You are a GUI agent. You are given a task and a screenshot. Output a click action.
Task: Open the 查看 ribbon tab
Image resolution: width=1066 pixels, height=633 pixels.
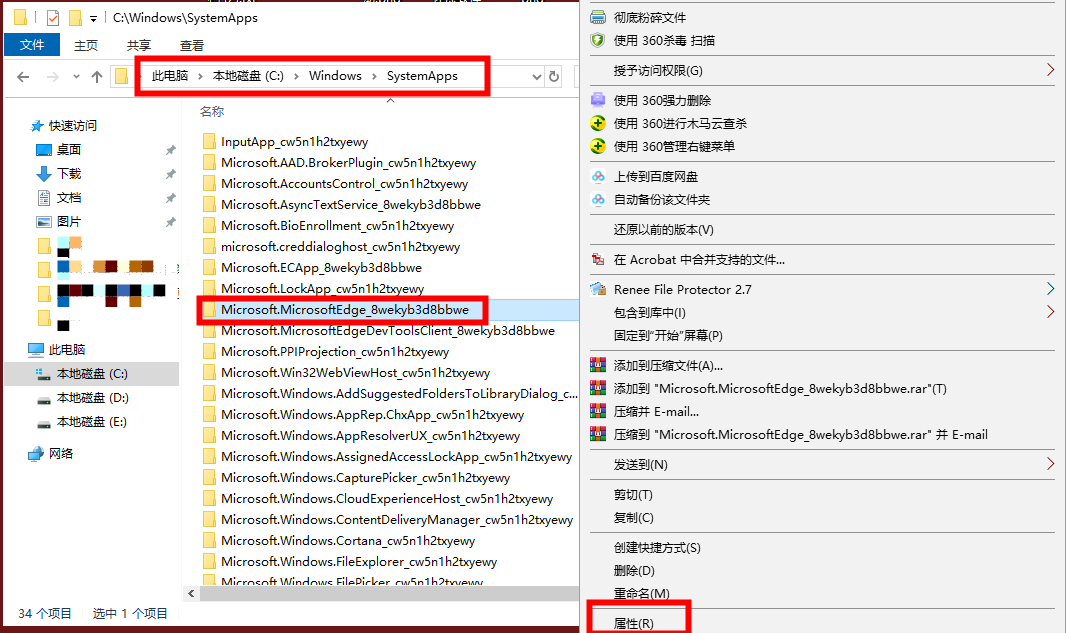tap(192, 46)
